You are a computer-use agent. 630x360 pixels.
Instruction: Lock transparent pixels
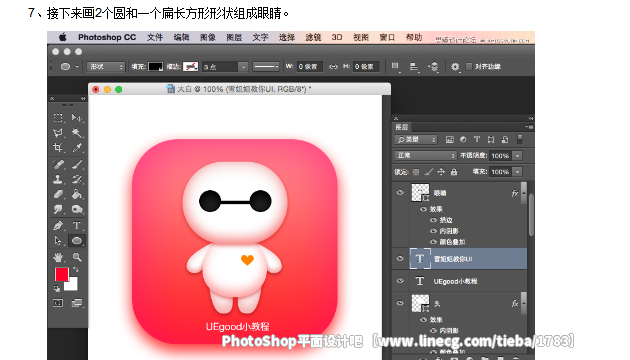[416, 172]
